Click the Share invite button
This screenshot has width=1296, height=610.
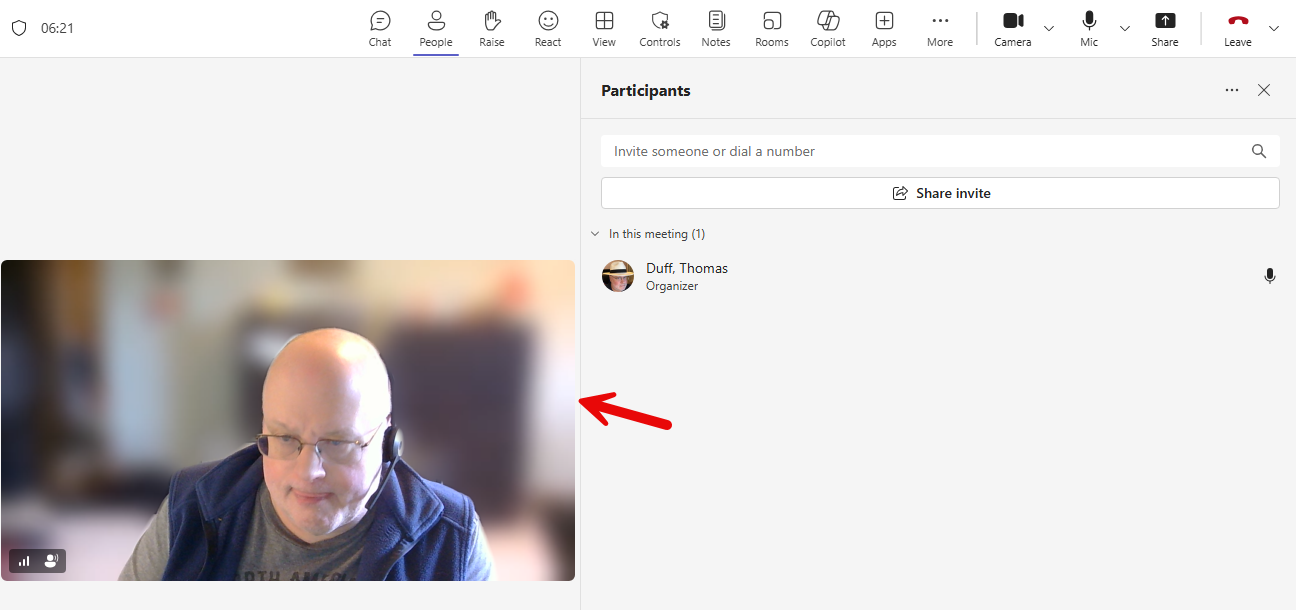940,193
